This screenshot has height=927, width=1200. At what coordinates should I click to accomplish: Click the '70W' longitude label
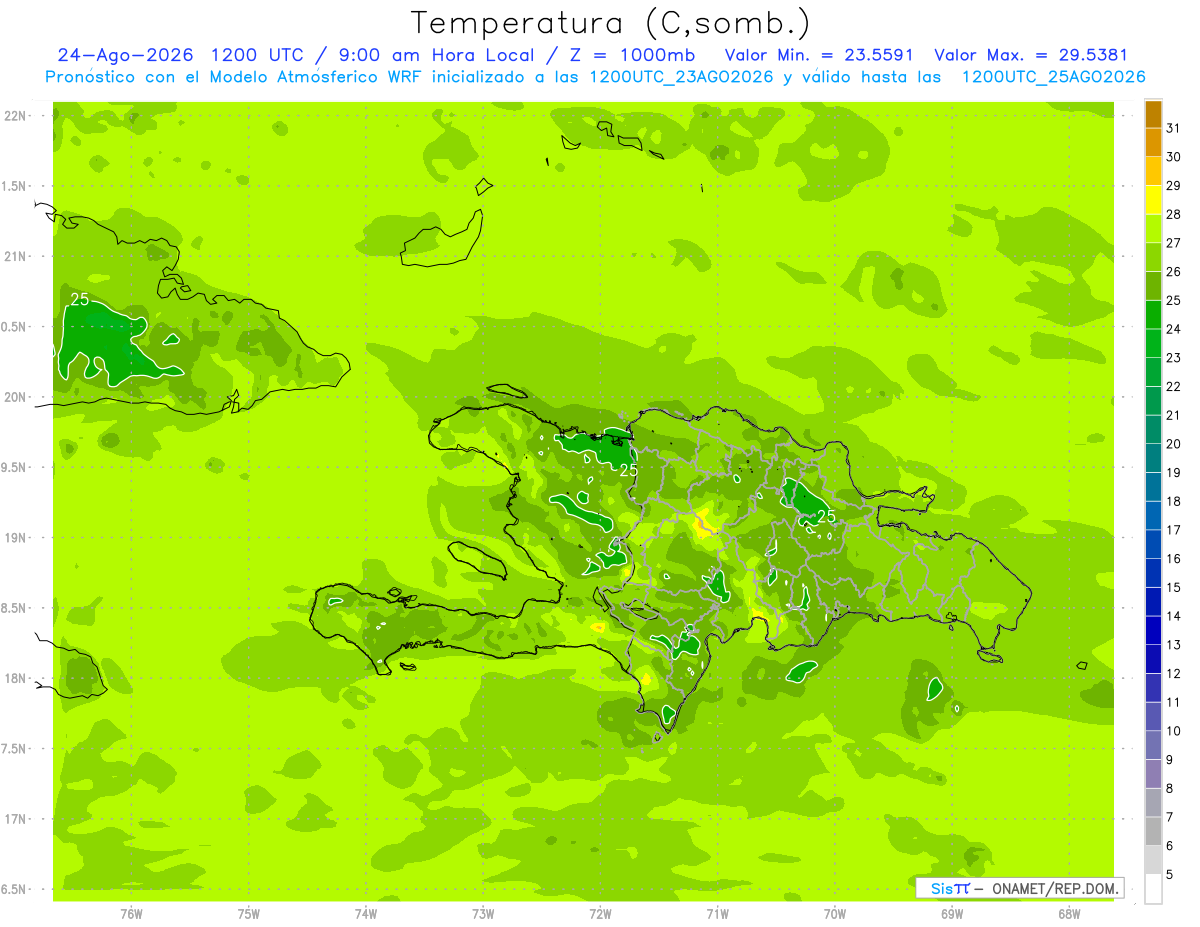(x=835, y=913)
